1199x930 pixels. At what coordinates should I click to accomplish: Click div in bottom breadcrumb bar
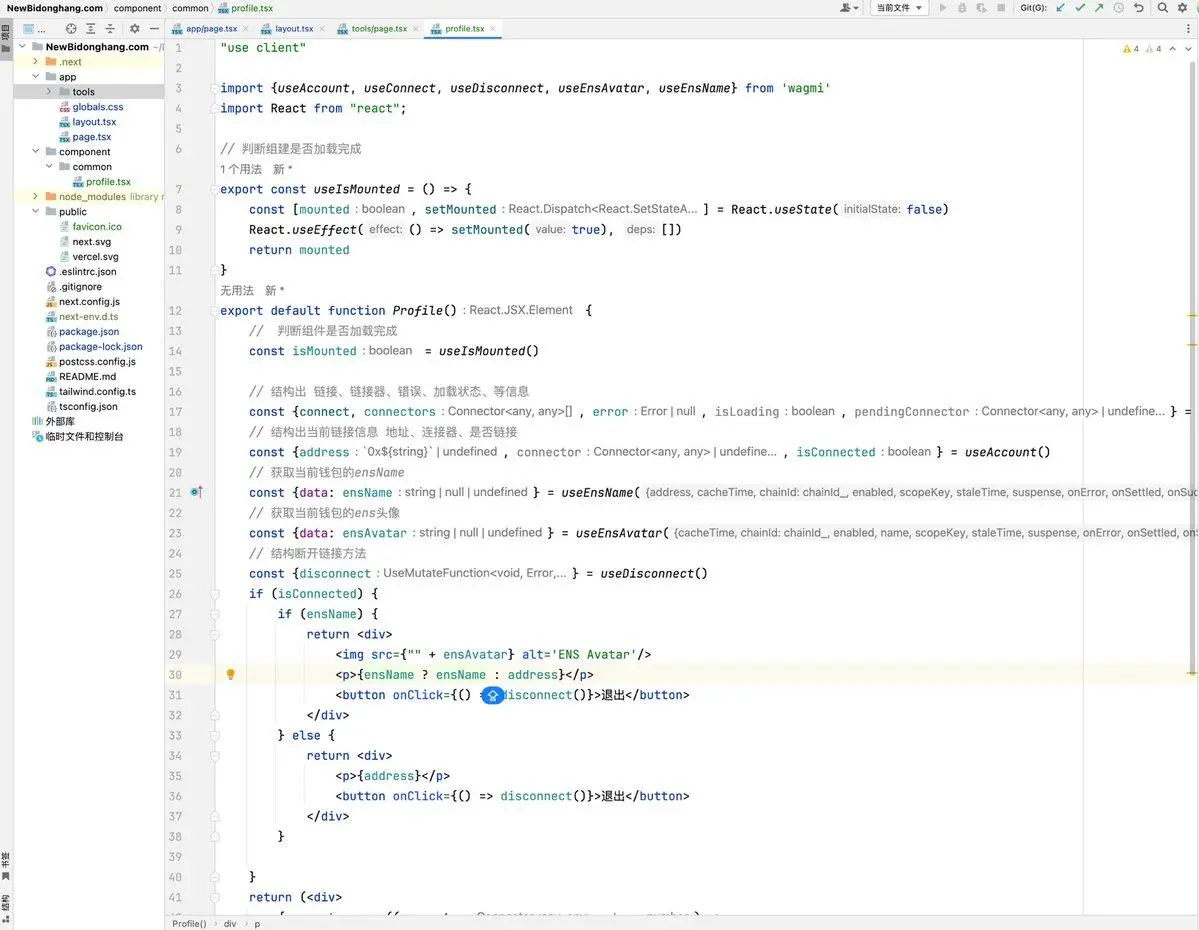(230, 924)
